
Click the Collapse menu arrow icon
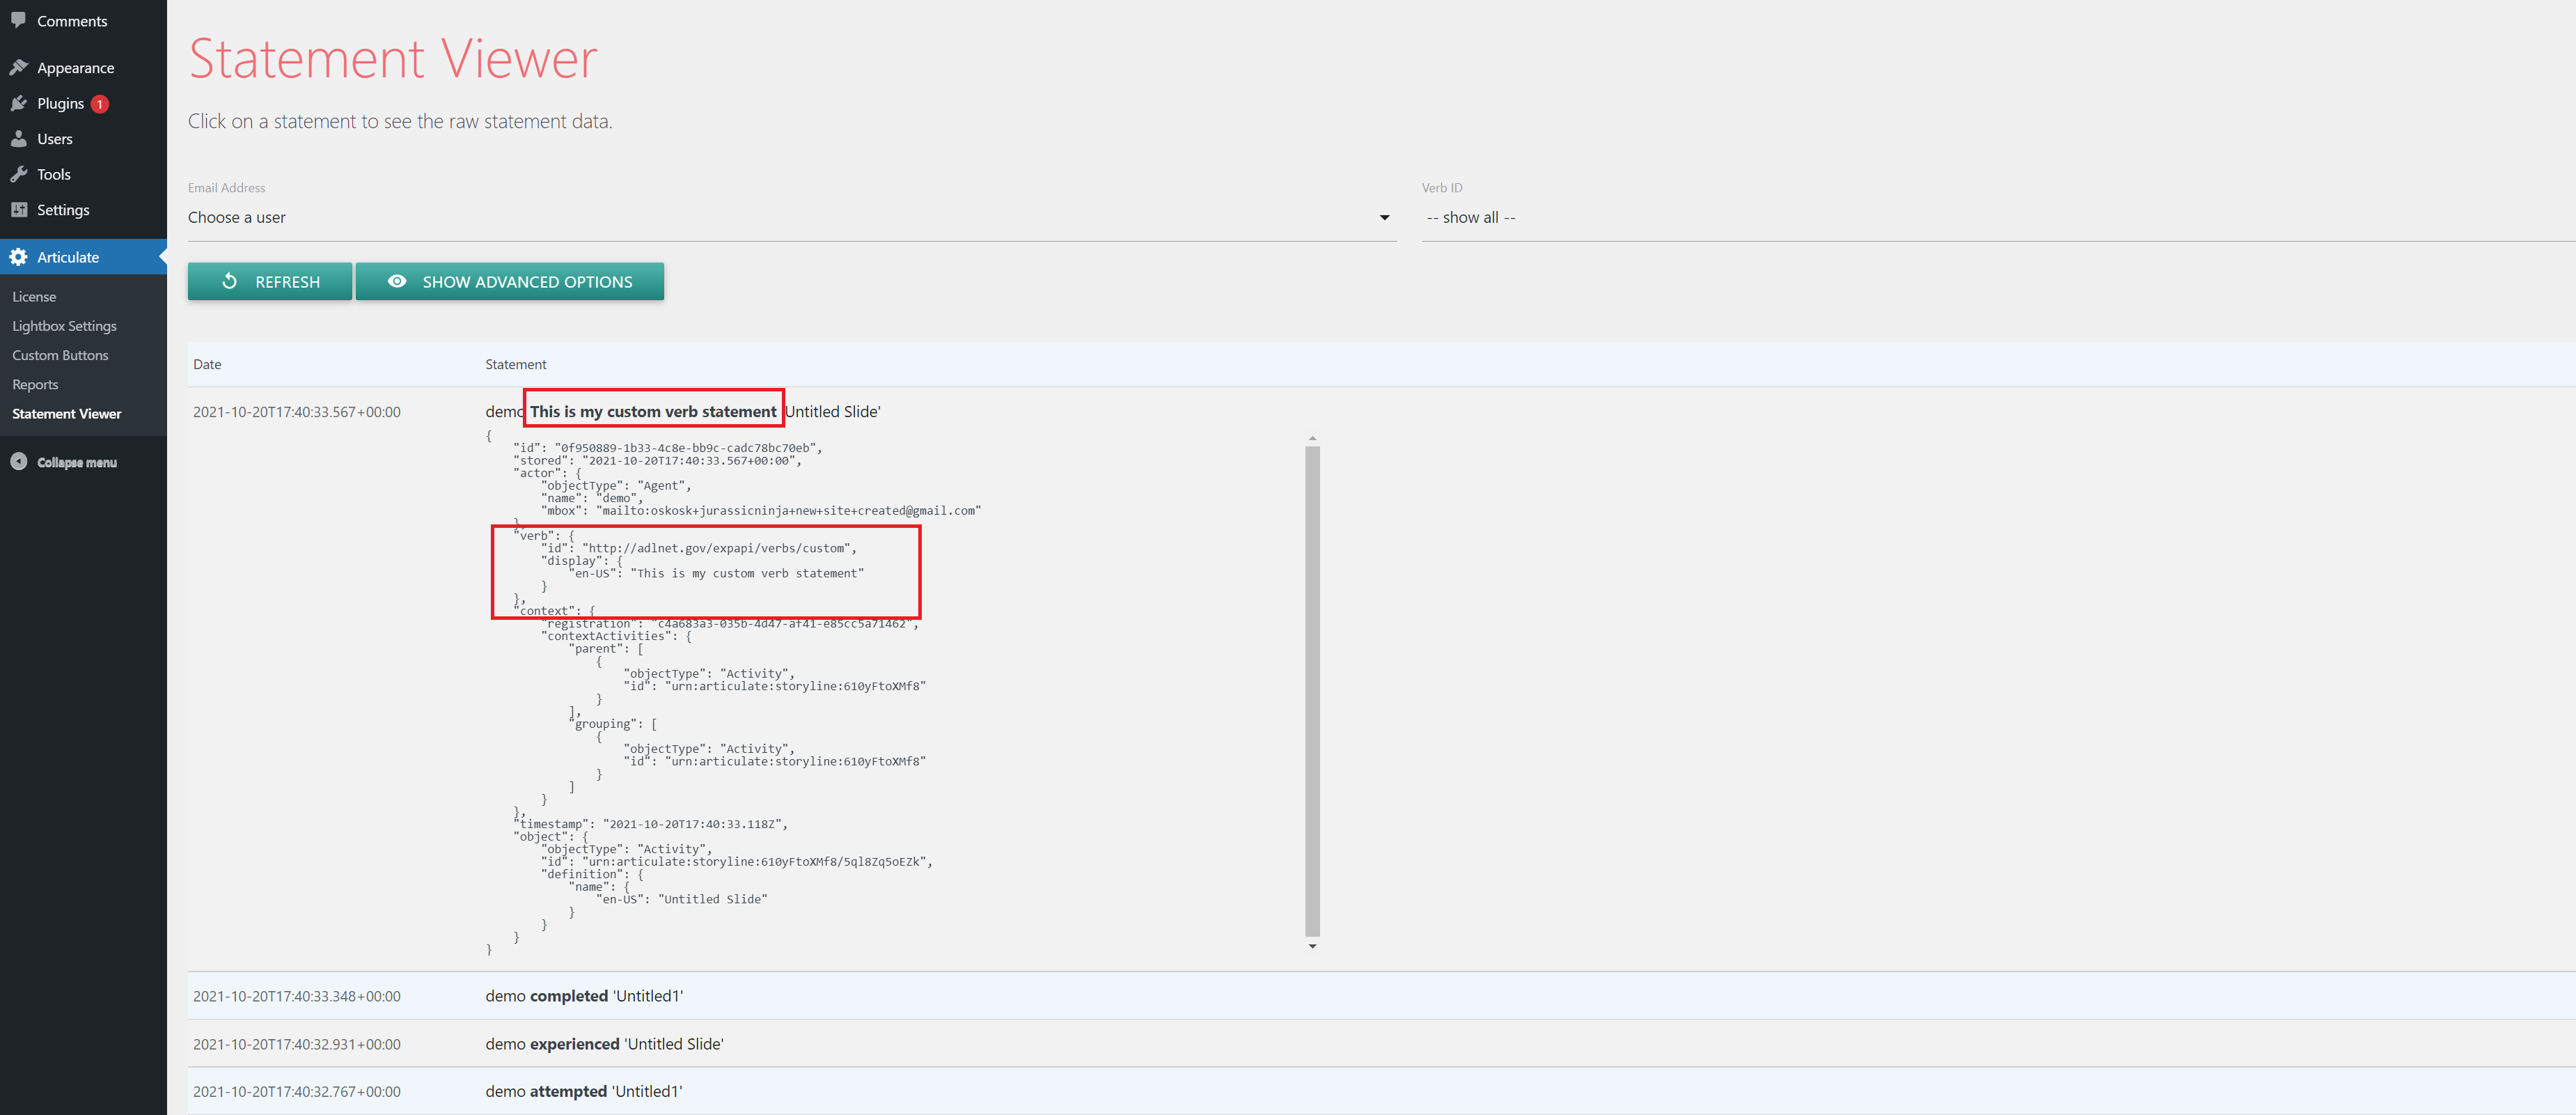pos(18,461)
